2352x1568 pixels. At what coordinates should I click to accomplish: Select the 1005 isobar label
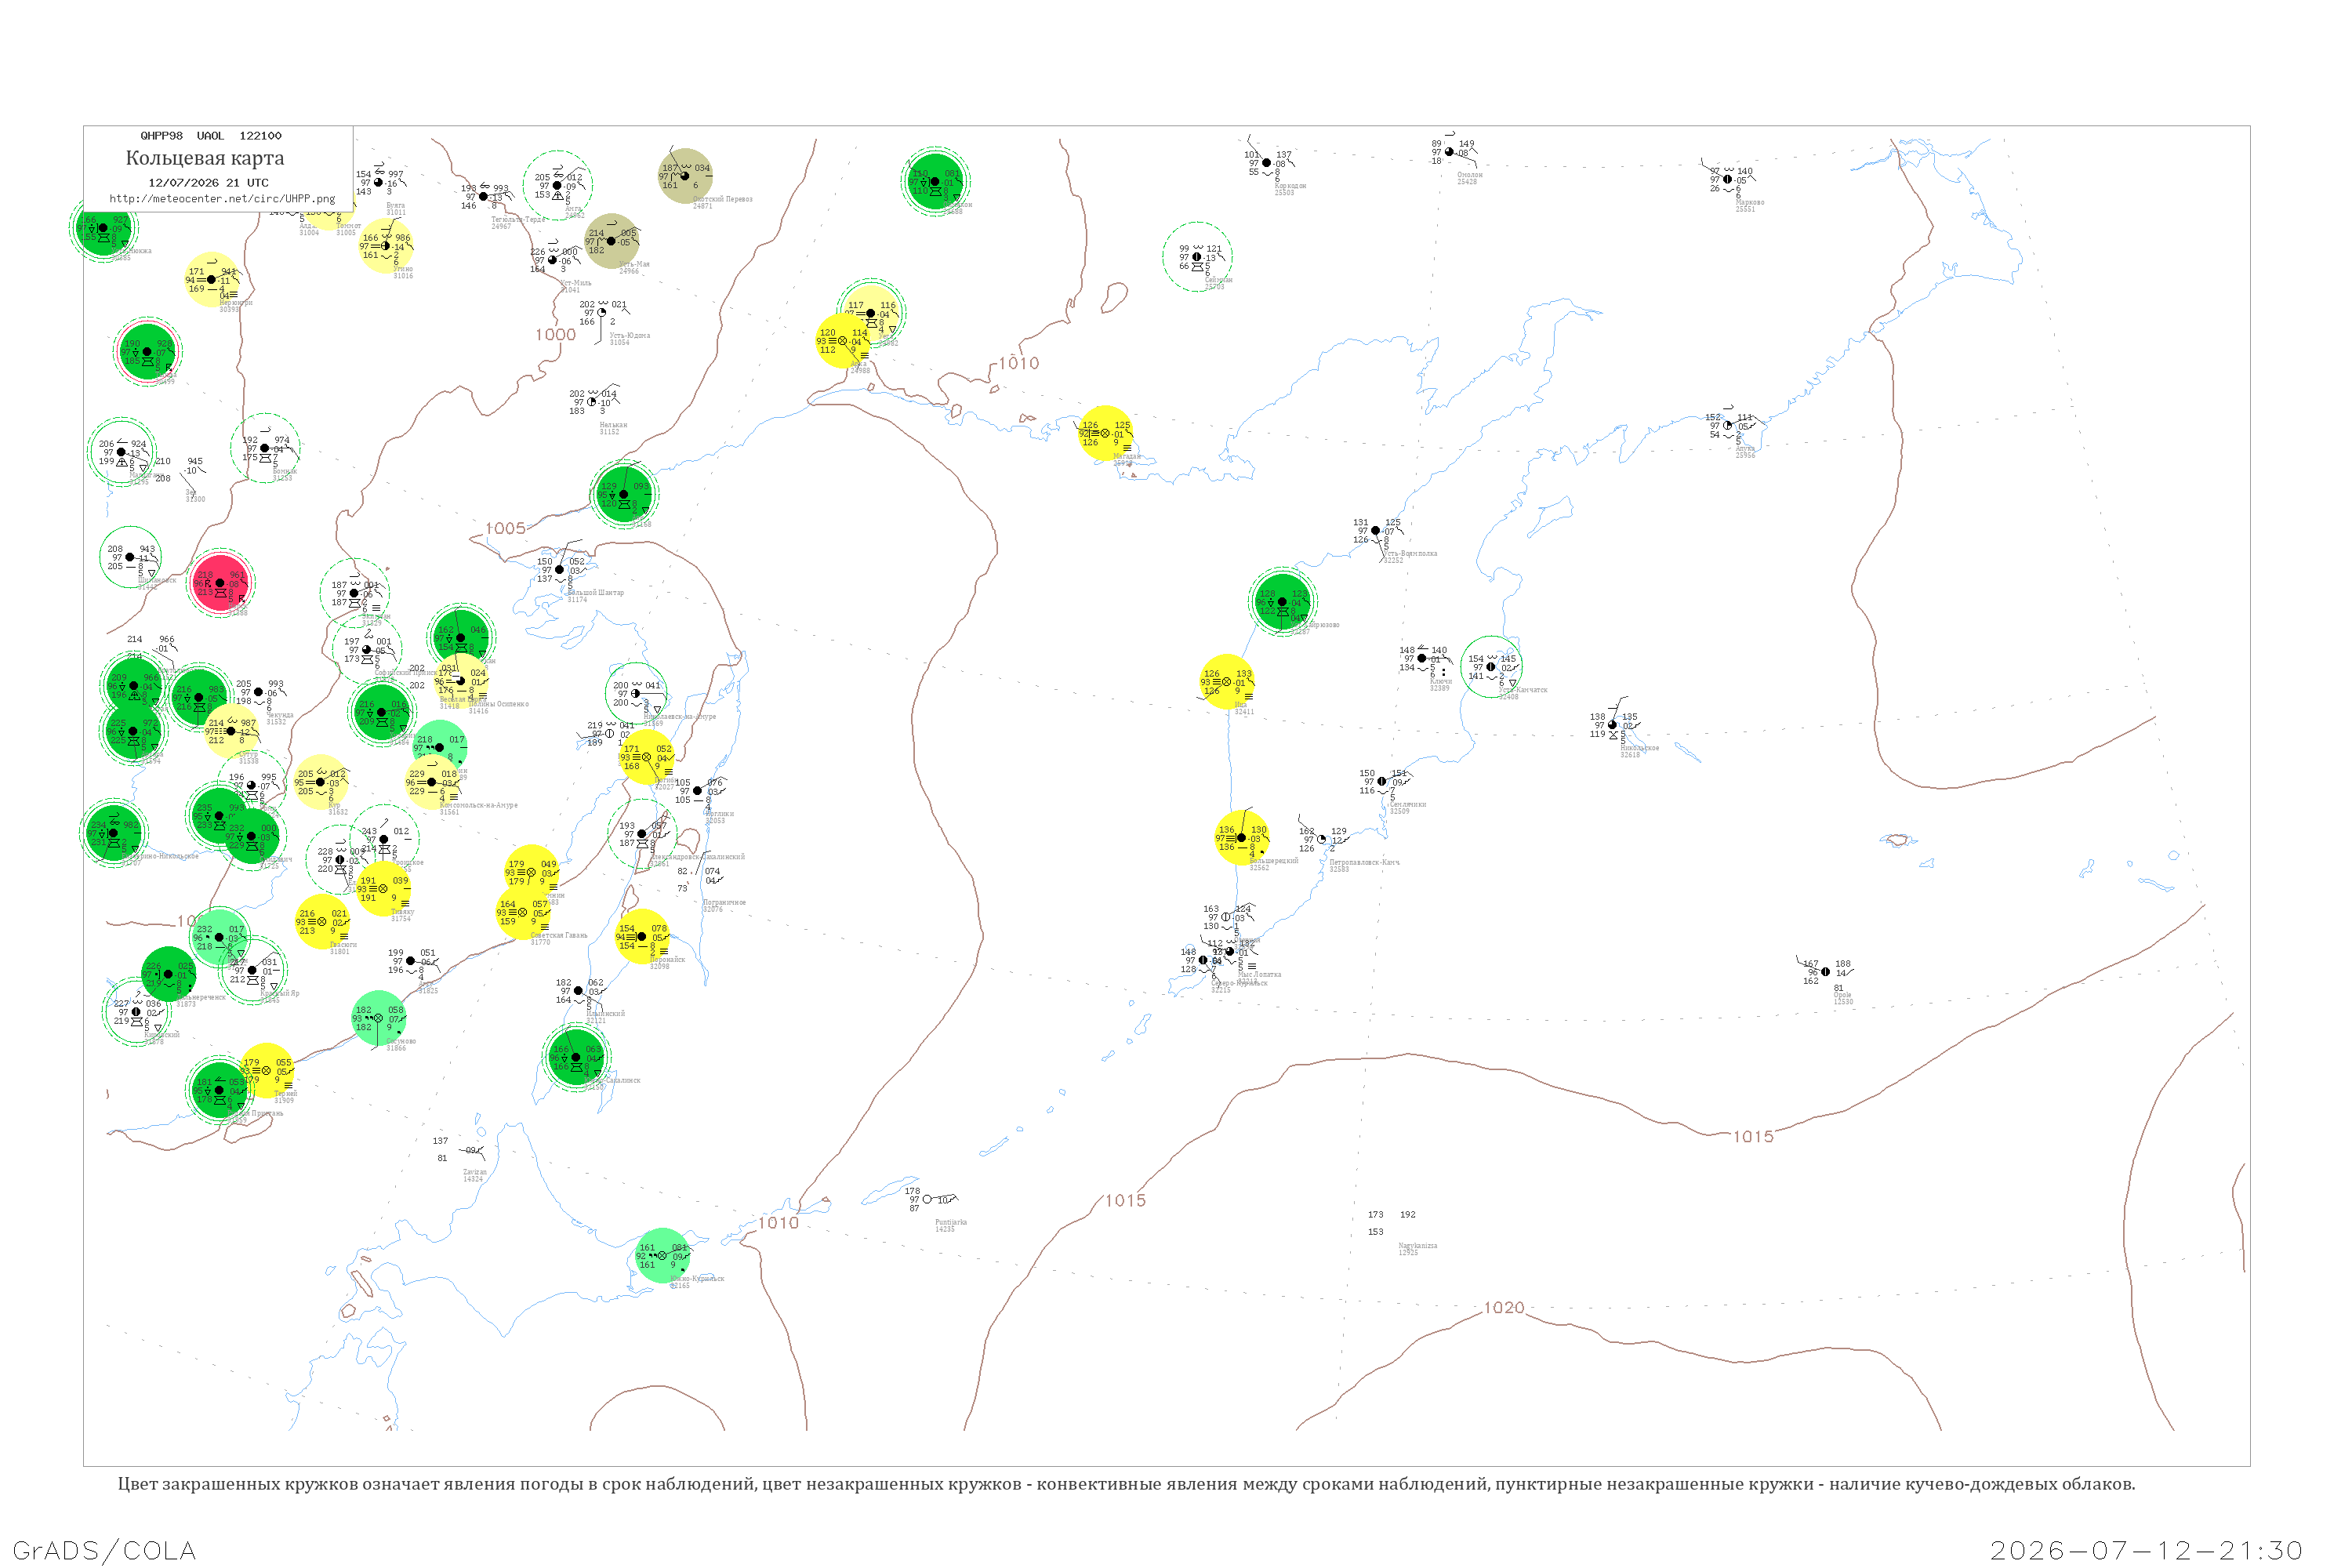click(505, 529)
